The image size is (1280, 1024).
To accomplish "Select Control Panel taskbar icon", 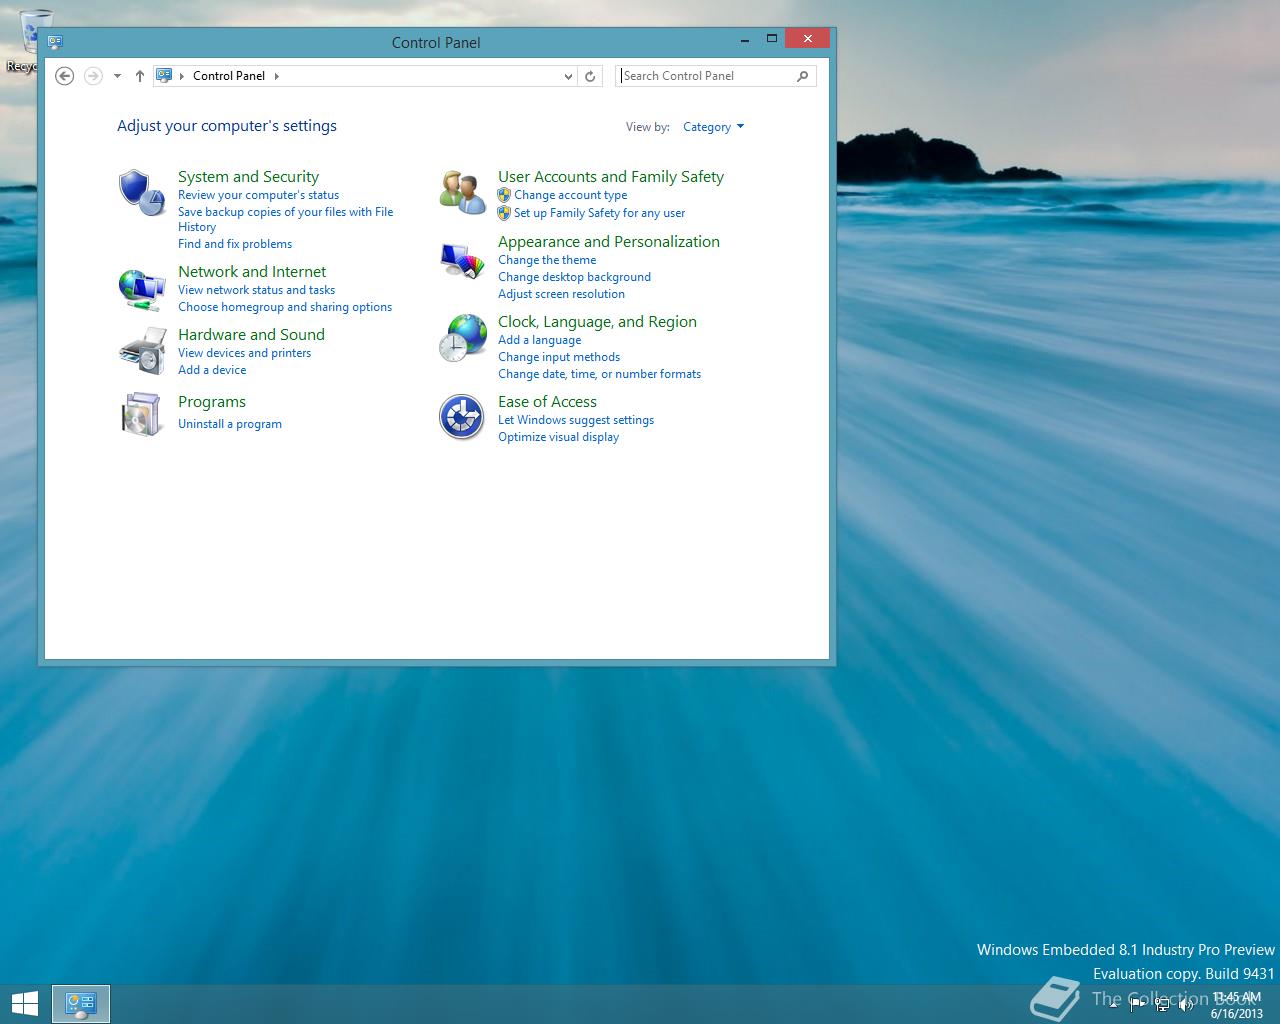I will coord(80,1004).
